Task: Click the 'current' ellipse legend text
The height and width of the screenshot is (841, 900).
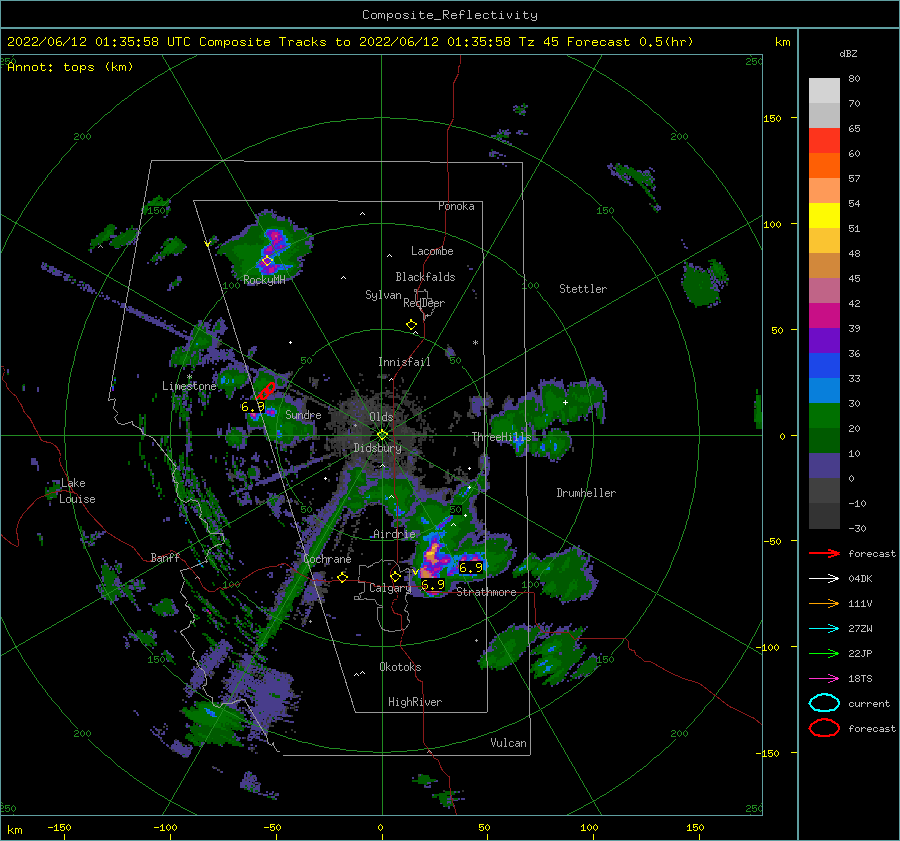Action: (x=869, y=703)
